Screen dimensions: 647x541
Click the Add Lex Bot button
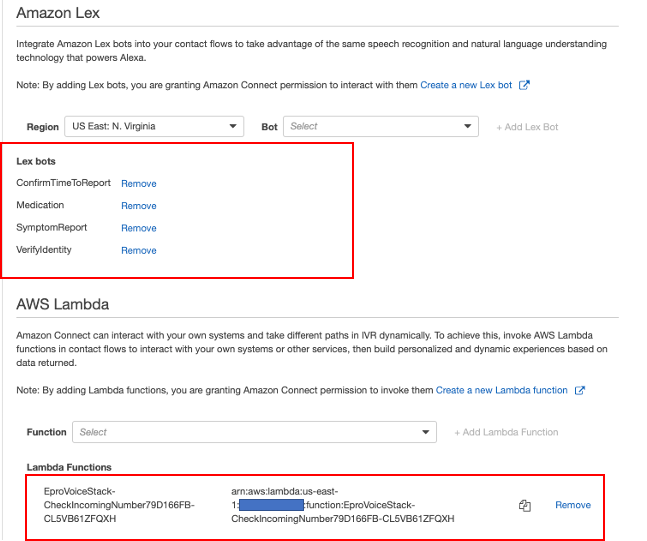click(527, 127)
